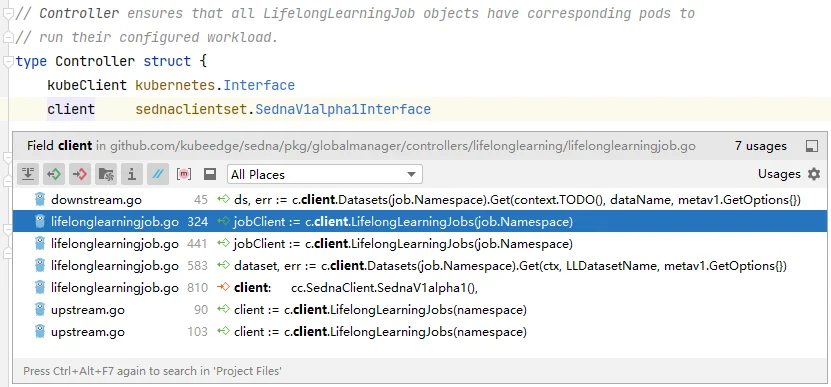Click read-access arrow icon on line 45 row

pyautogui.click(x=224, y=200)
